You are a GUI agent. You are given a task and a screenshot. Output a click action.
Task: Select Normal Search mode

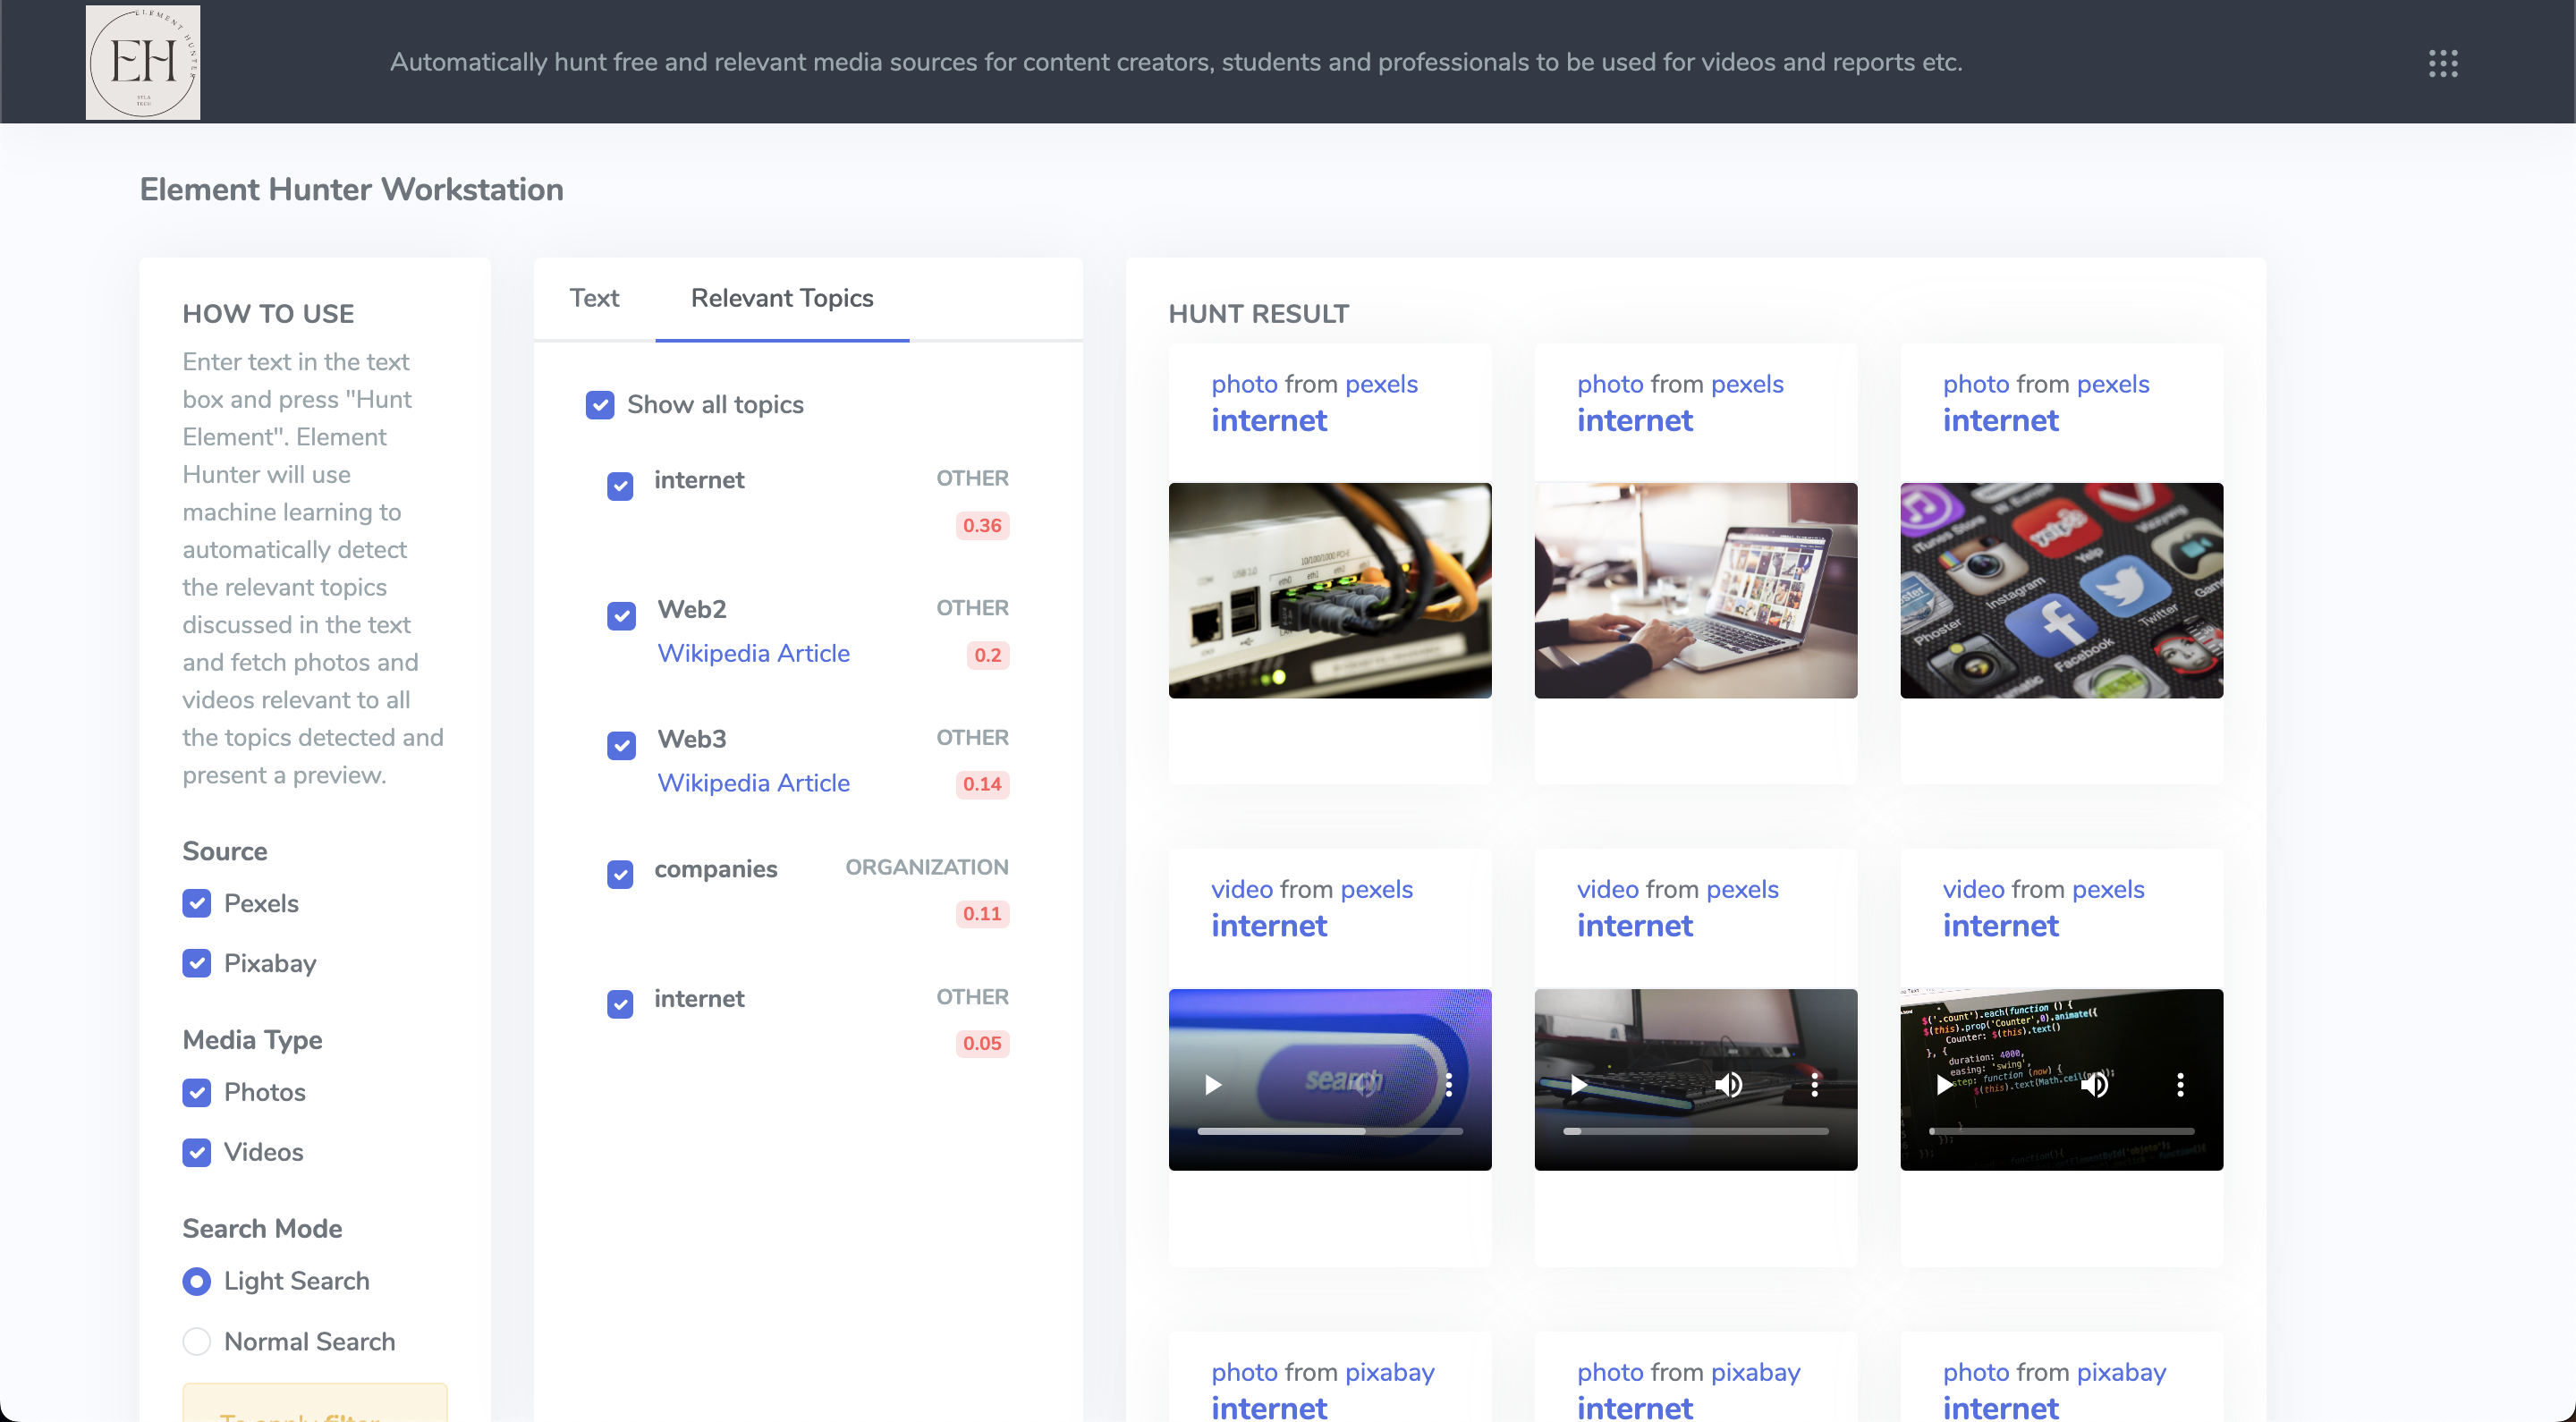tap(197, 1341)
